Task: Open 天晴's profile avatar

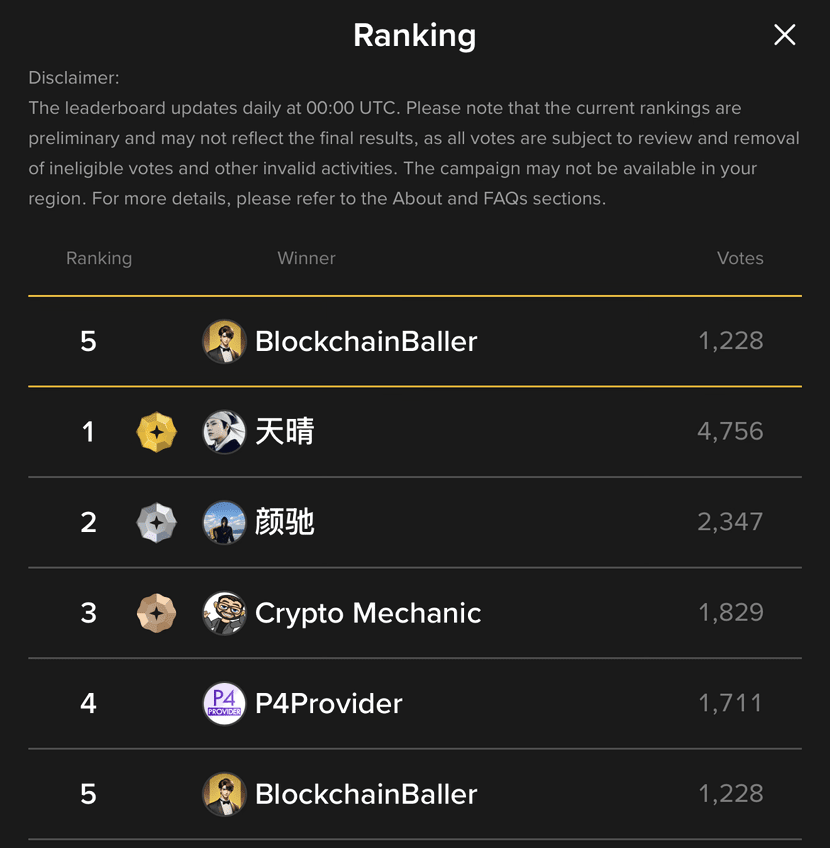Action: coord(224,432)
